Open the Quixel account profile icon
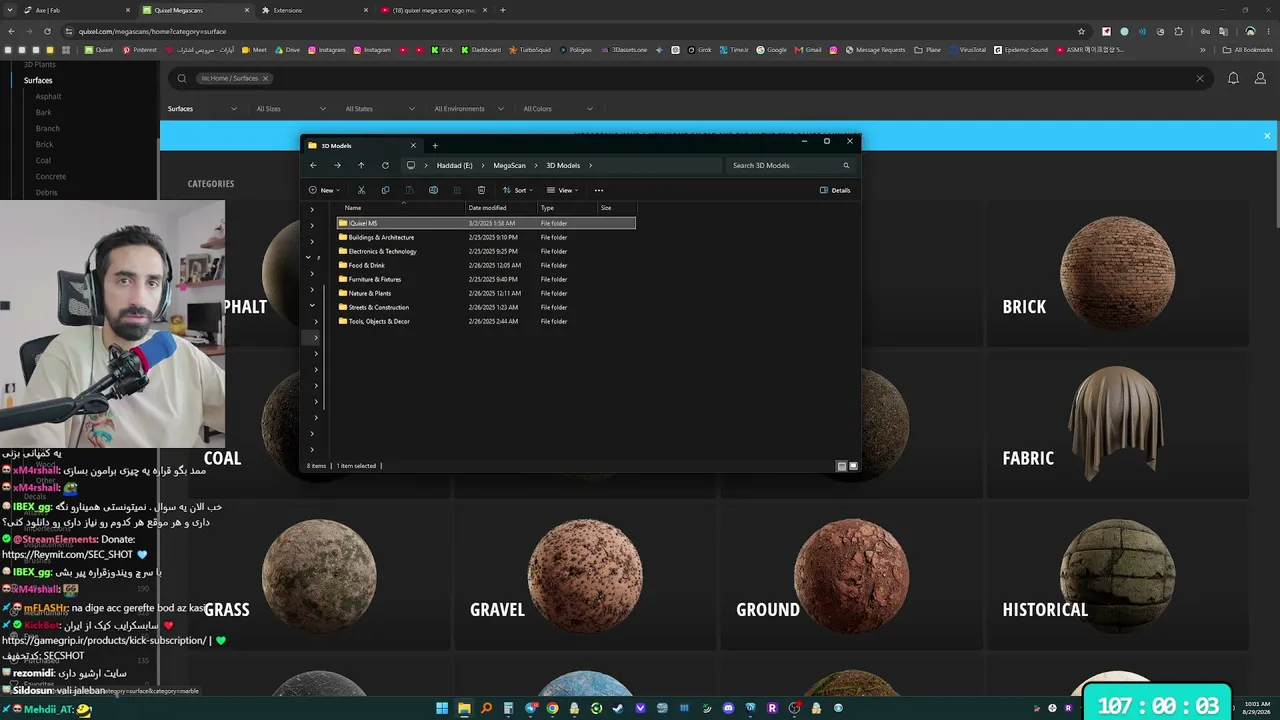The image size is (1280, 720). click(1260, 78)
